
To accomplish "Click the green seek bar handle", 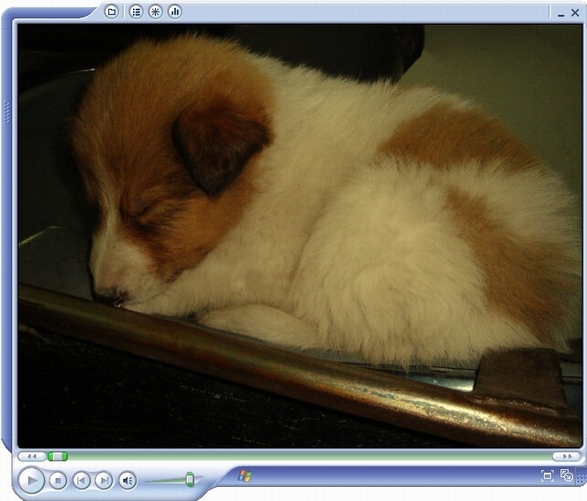I will (x=57, y=456).
